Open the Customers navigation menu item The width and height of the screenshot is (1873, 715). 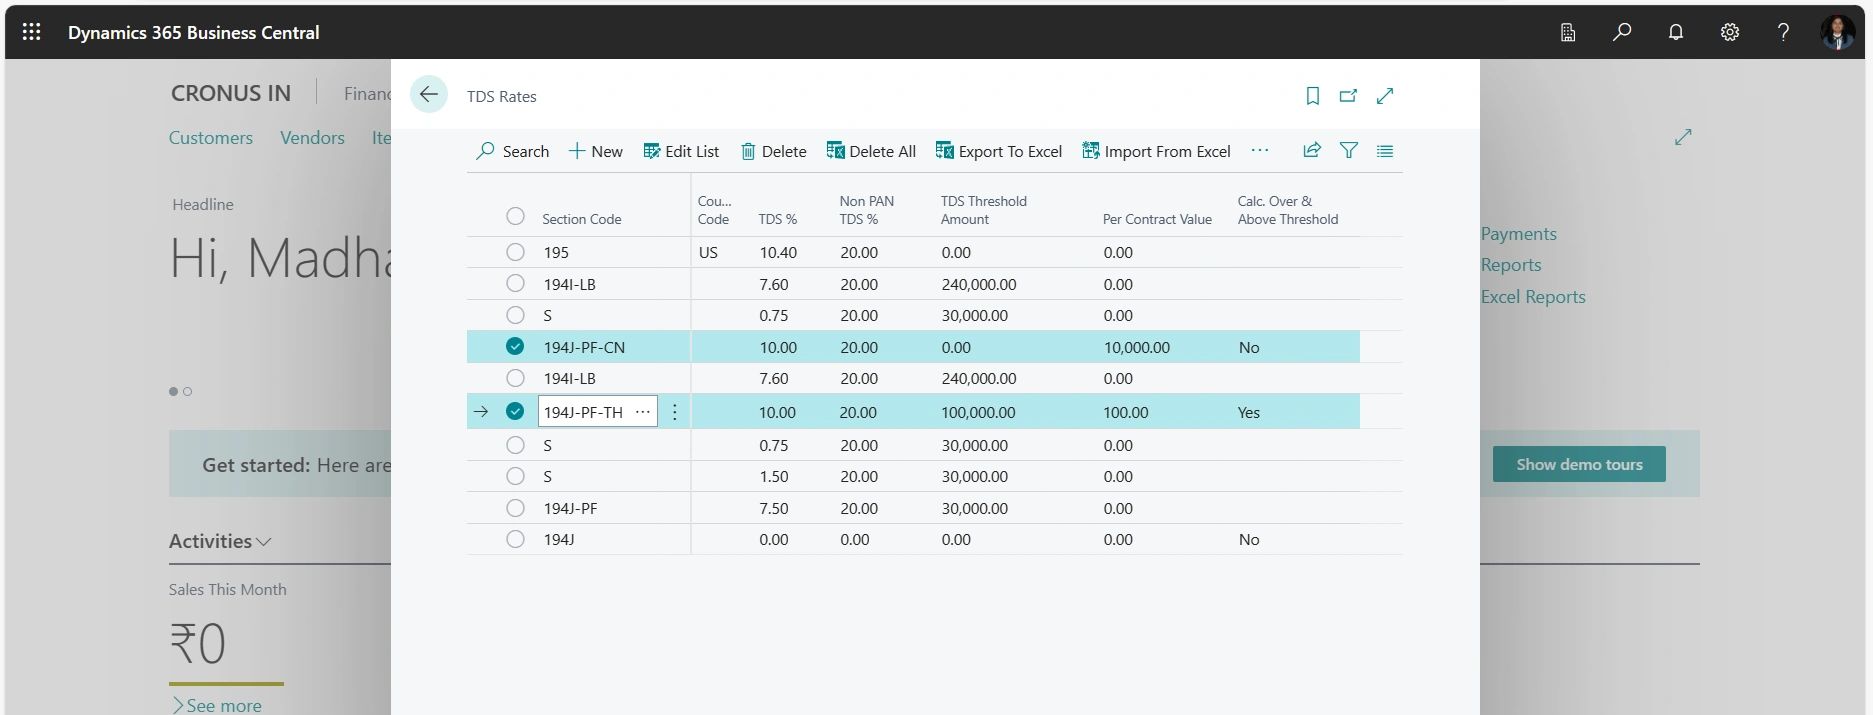[210, 138]
